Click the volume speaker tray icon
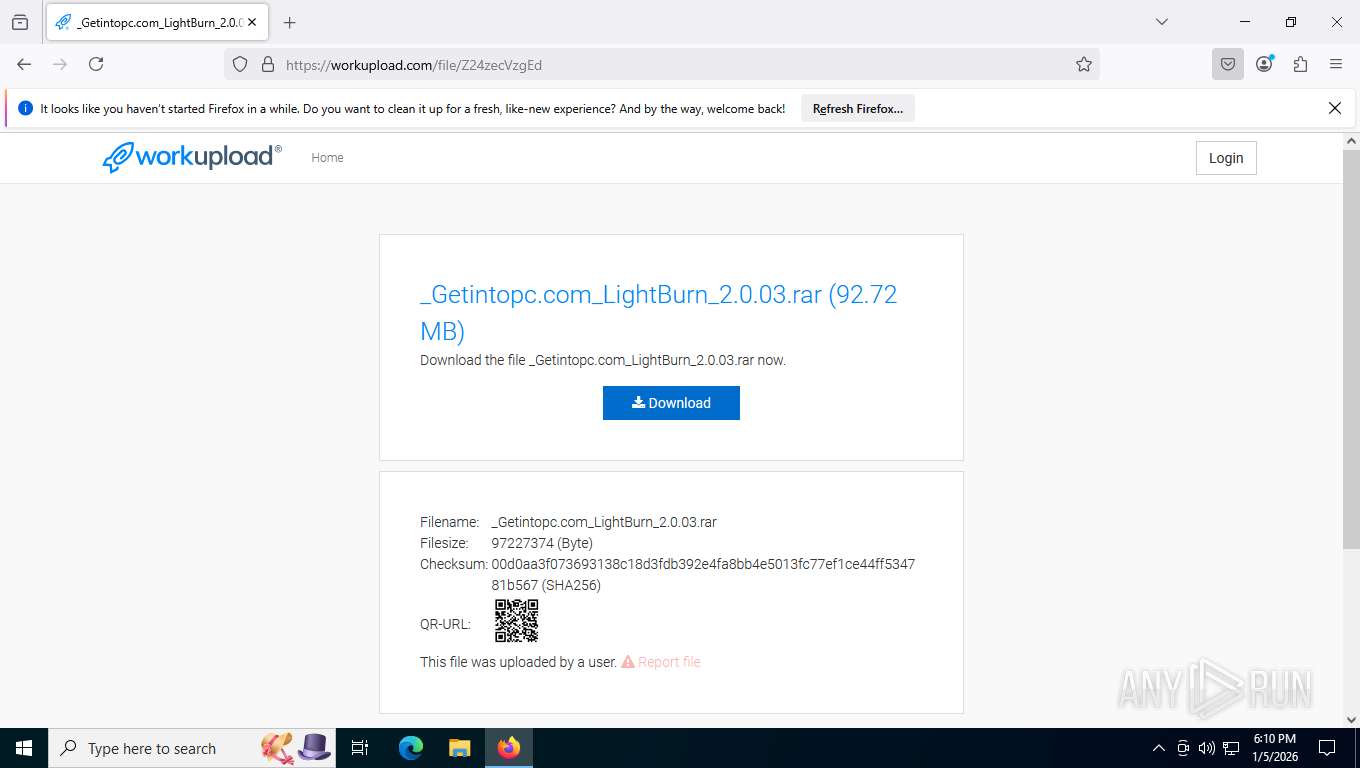Screen dimensions: 1360x768 click(1207, 748)
